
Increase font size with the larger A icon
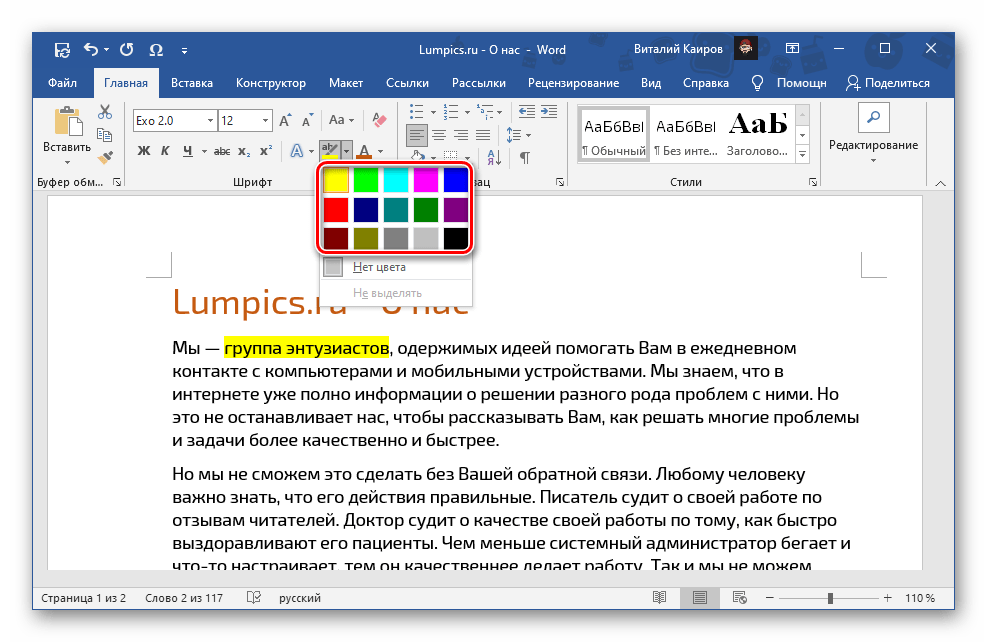point(285,120)
